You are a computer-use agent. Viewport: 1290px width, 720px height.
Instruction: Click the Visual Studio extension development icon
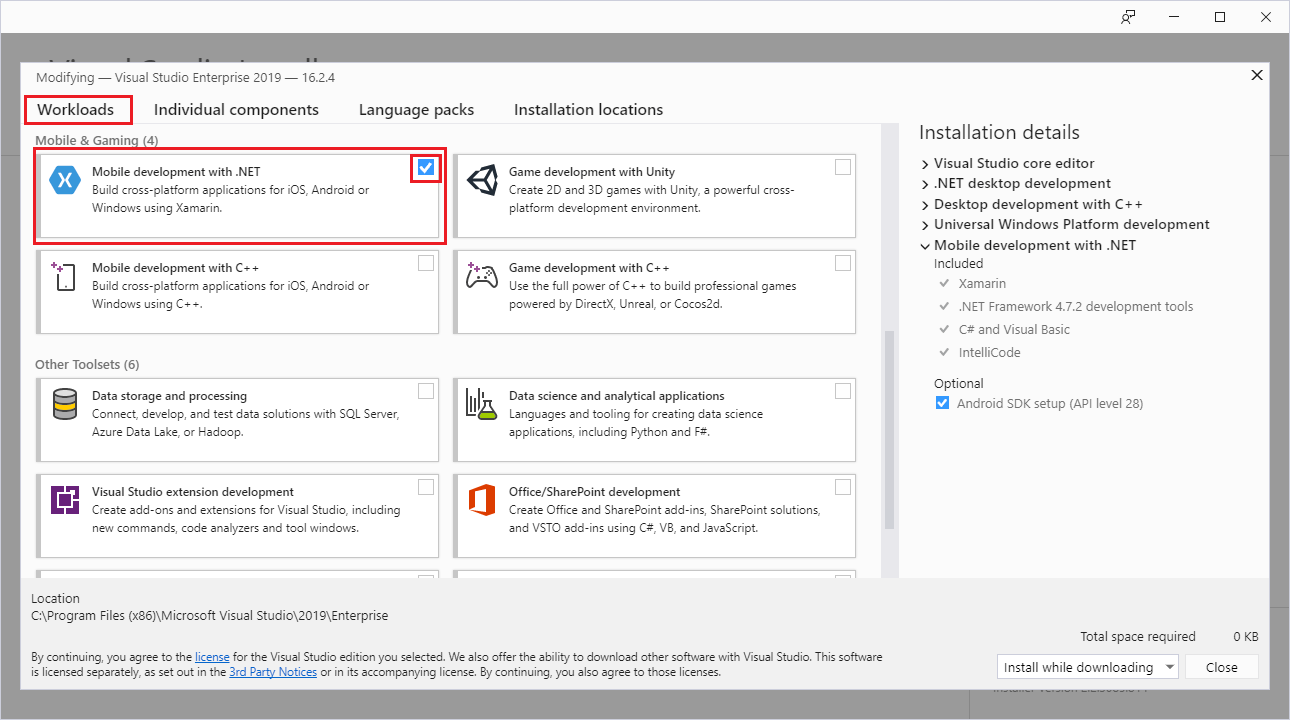[x=65, y=500]
